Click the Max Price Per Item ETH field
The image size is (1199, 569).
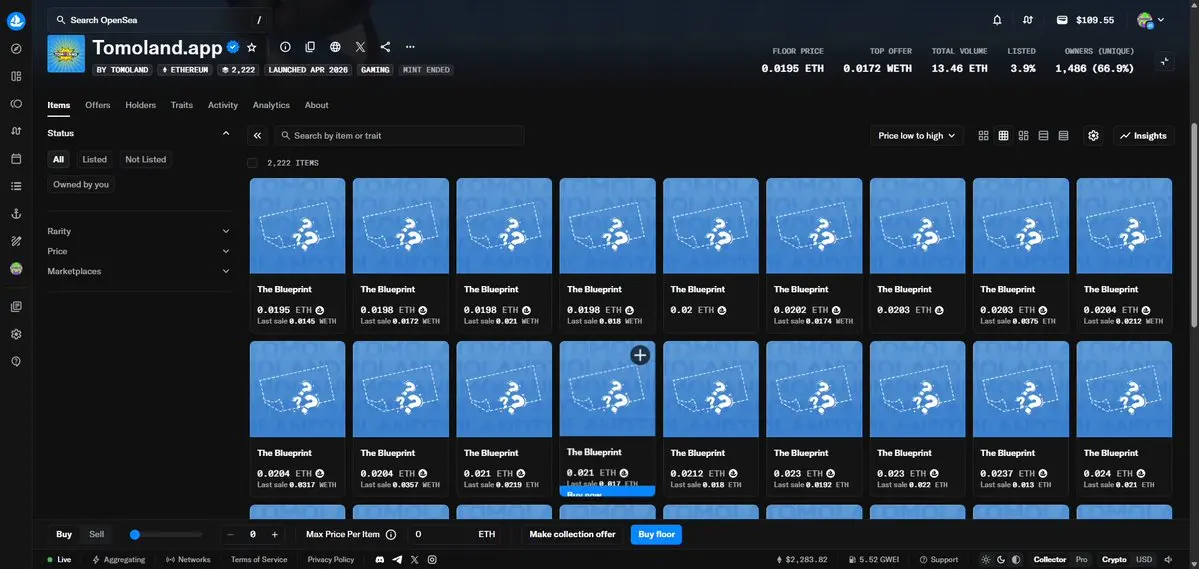pos(455,535)
